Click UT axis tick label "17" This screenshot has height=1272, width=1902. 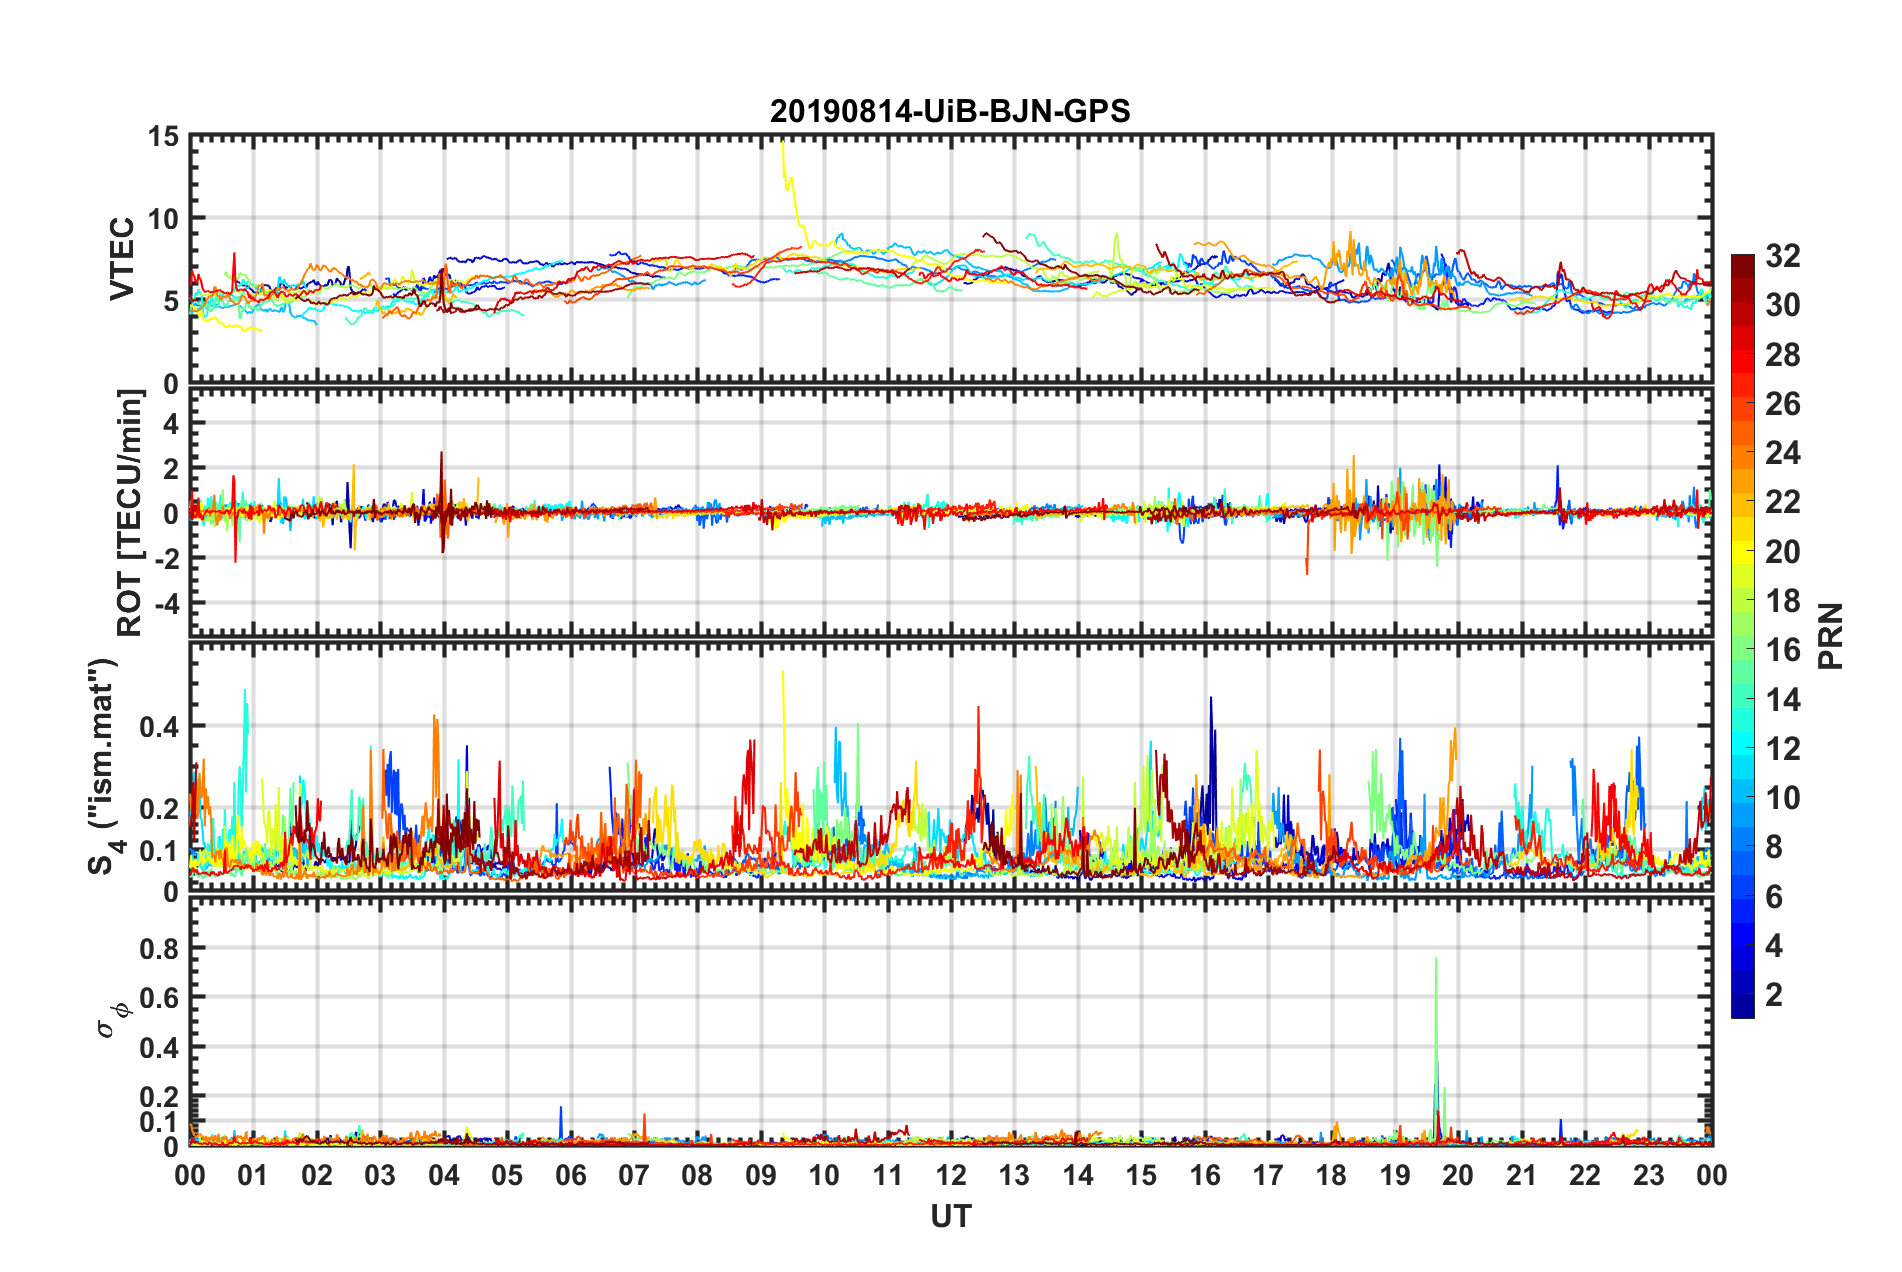click(x=1268, y=1175)
